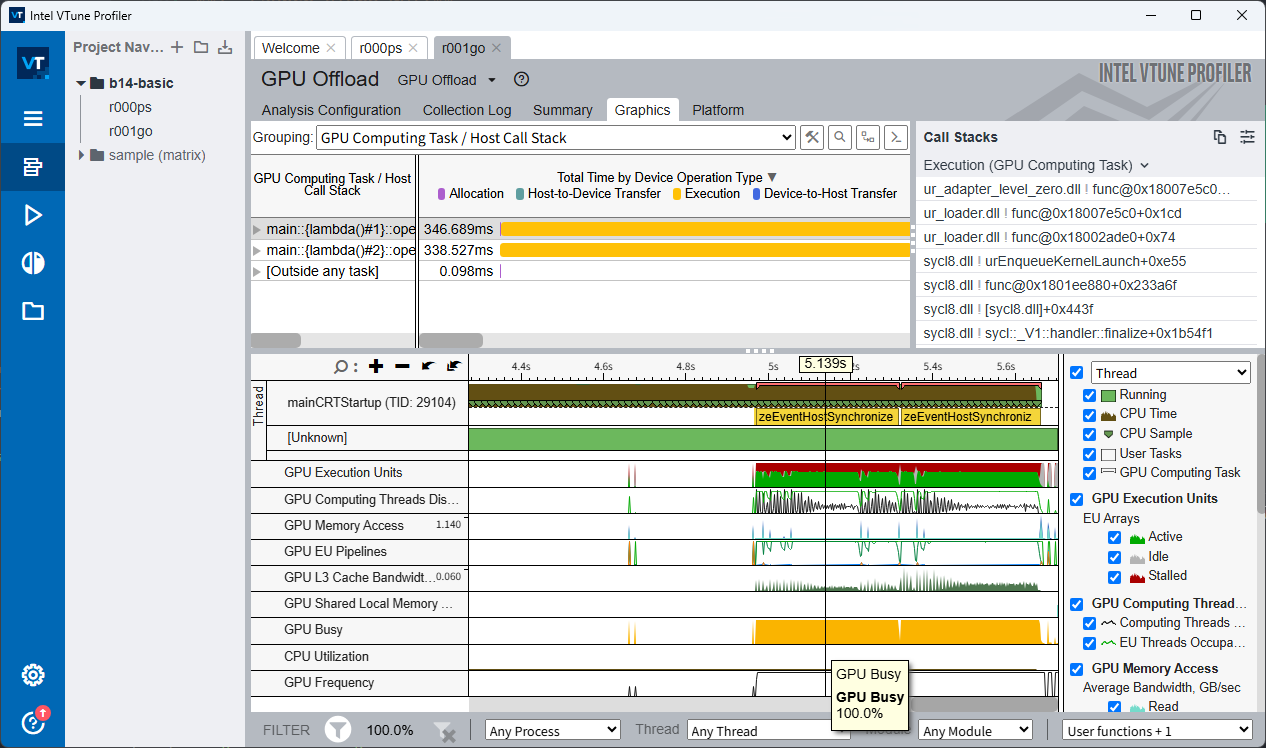Close the r001go tab
The width and height of the screenshot is (1266, 748).
pos(496,48)
